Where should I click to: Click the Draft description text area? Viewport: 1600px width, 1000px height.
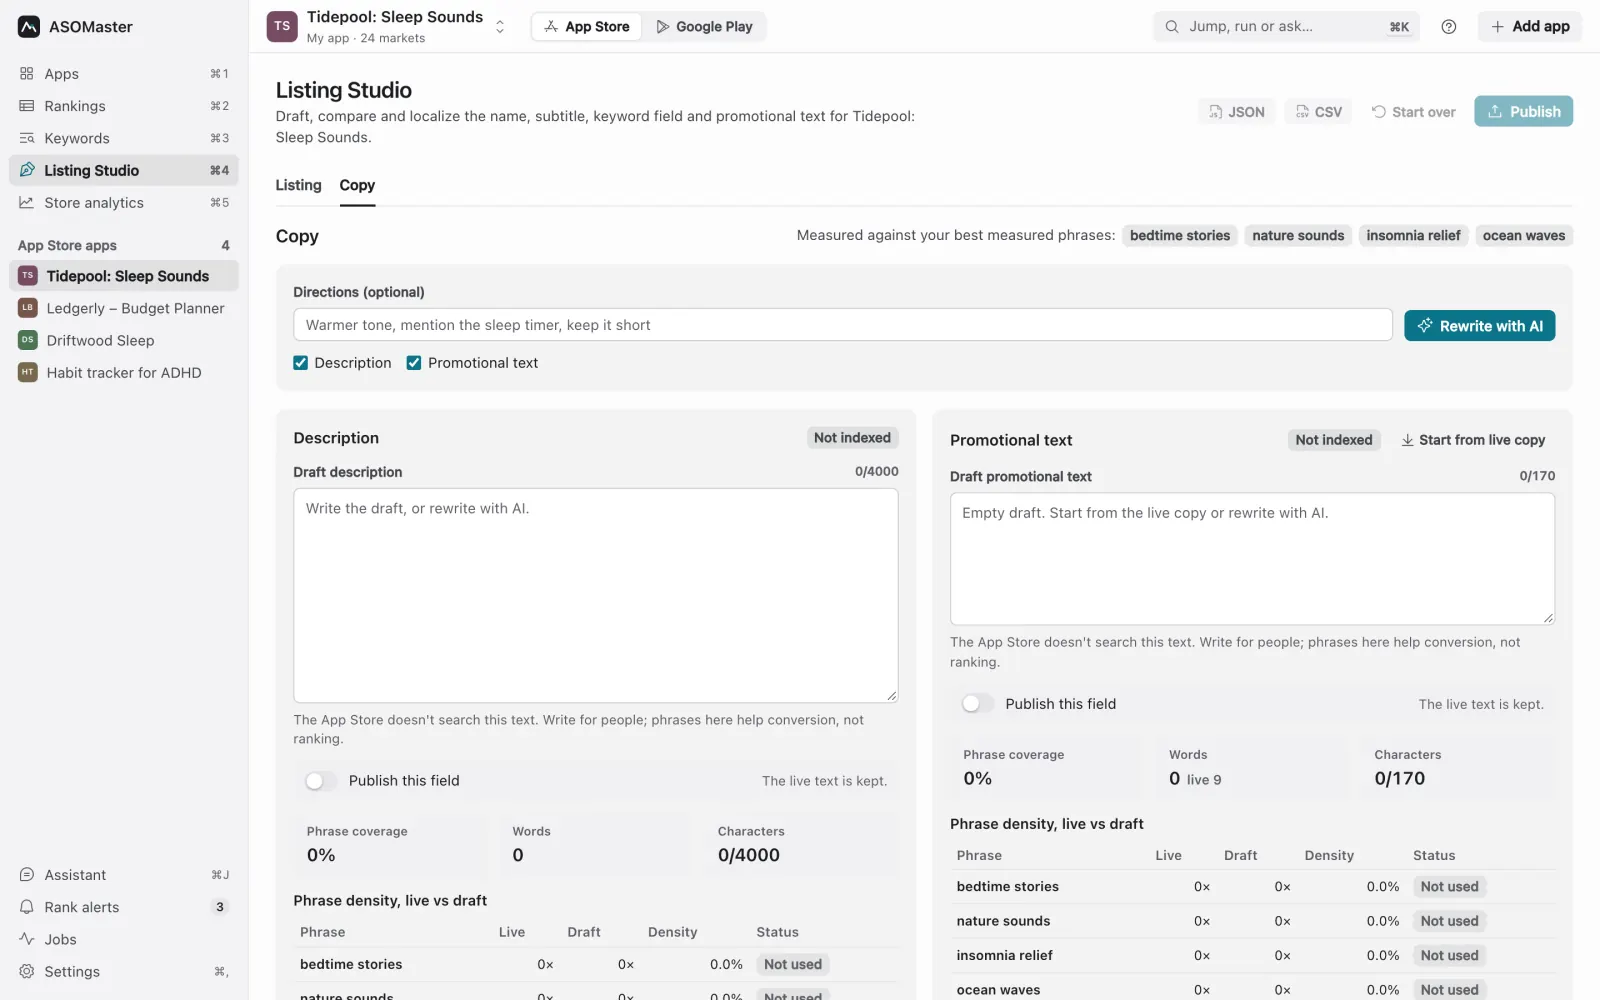click(595, 596)
